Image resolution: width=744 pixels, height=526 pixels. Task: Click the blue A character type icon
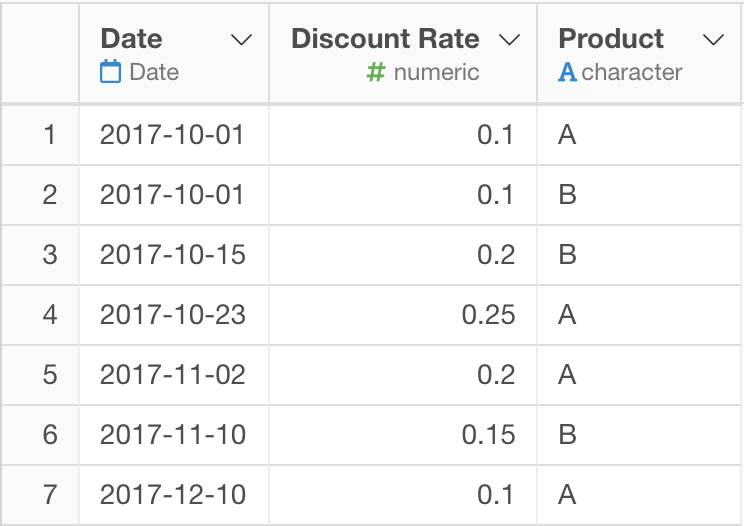[x=567, y=73]
